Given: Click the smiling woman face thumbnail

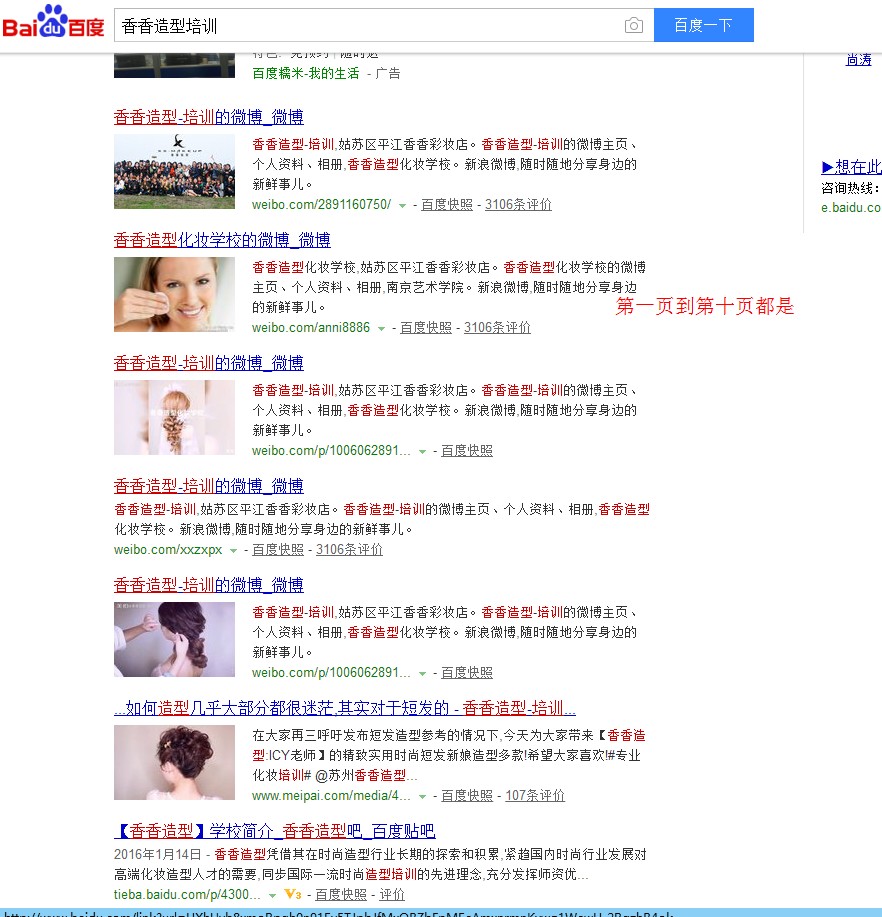Looking at the screenshot, I should pos(174,294).
